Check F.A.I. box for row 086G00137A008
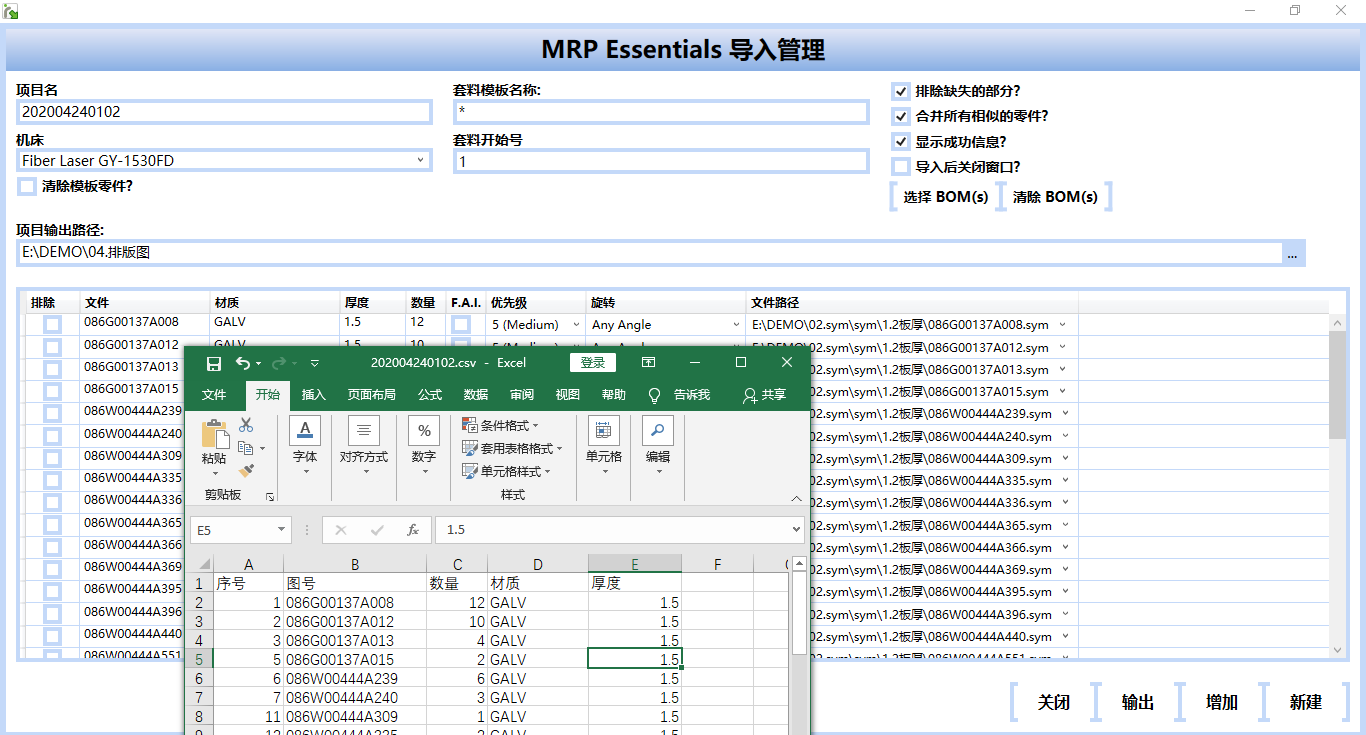Screen dimensions: 1366x735 click(x=461, y=324)
